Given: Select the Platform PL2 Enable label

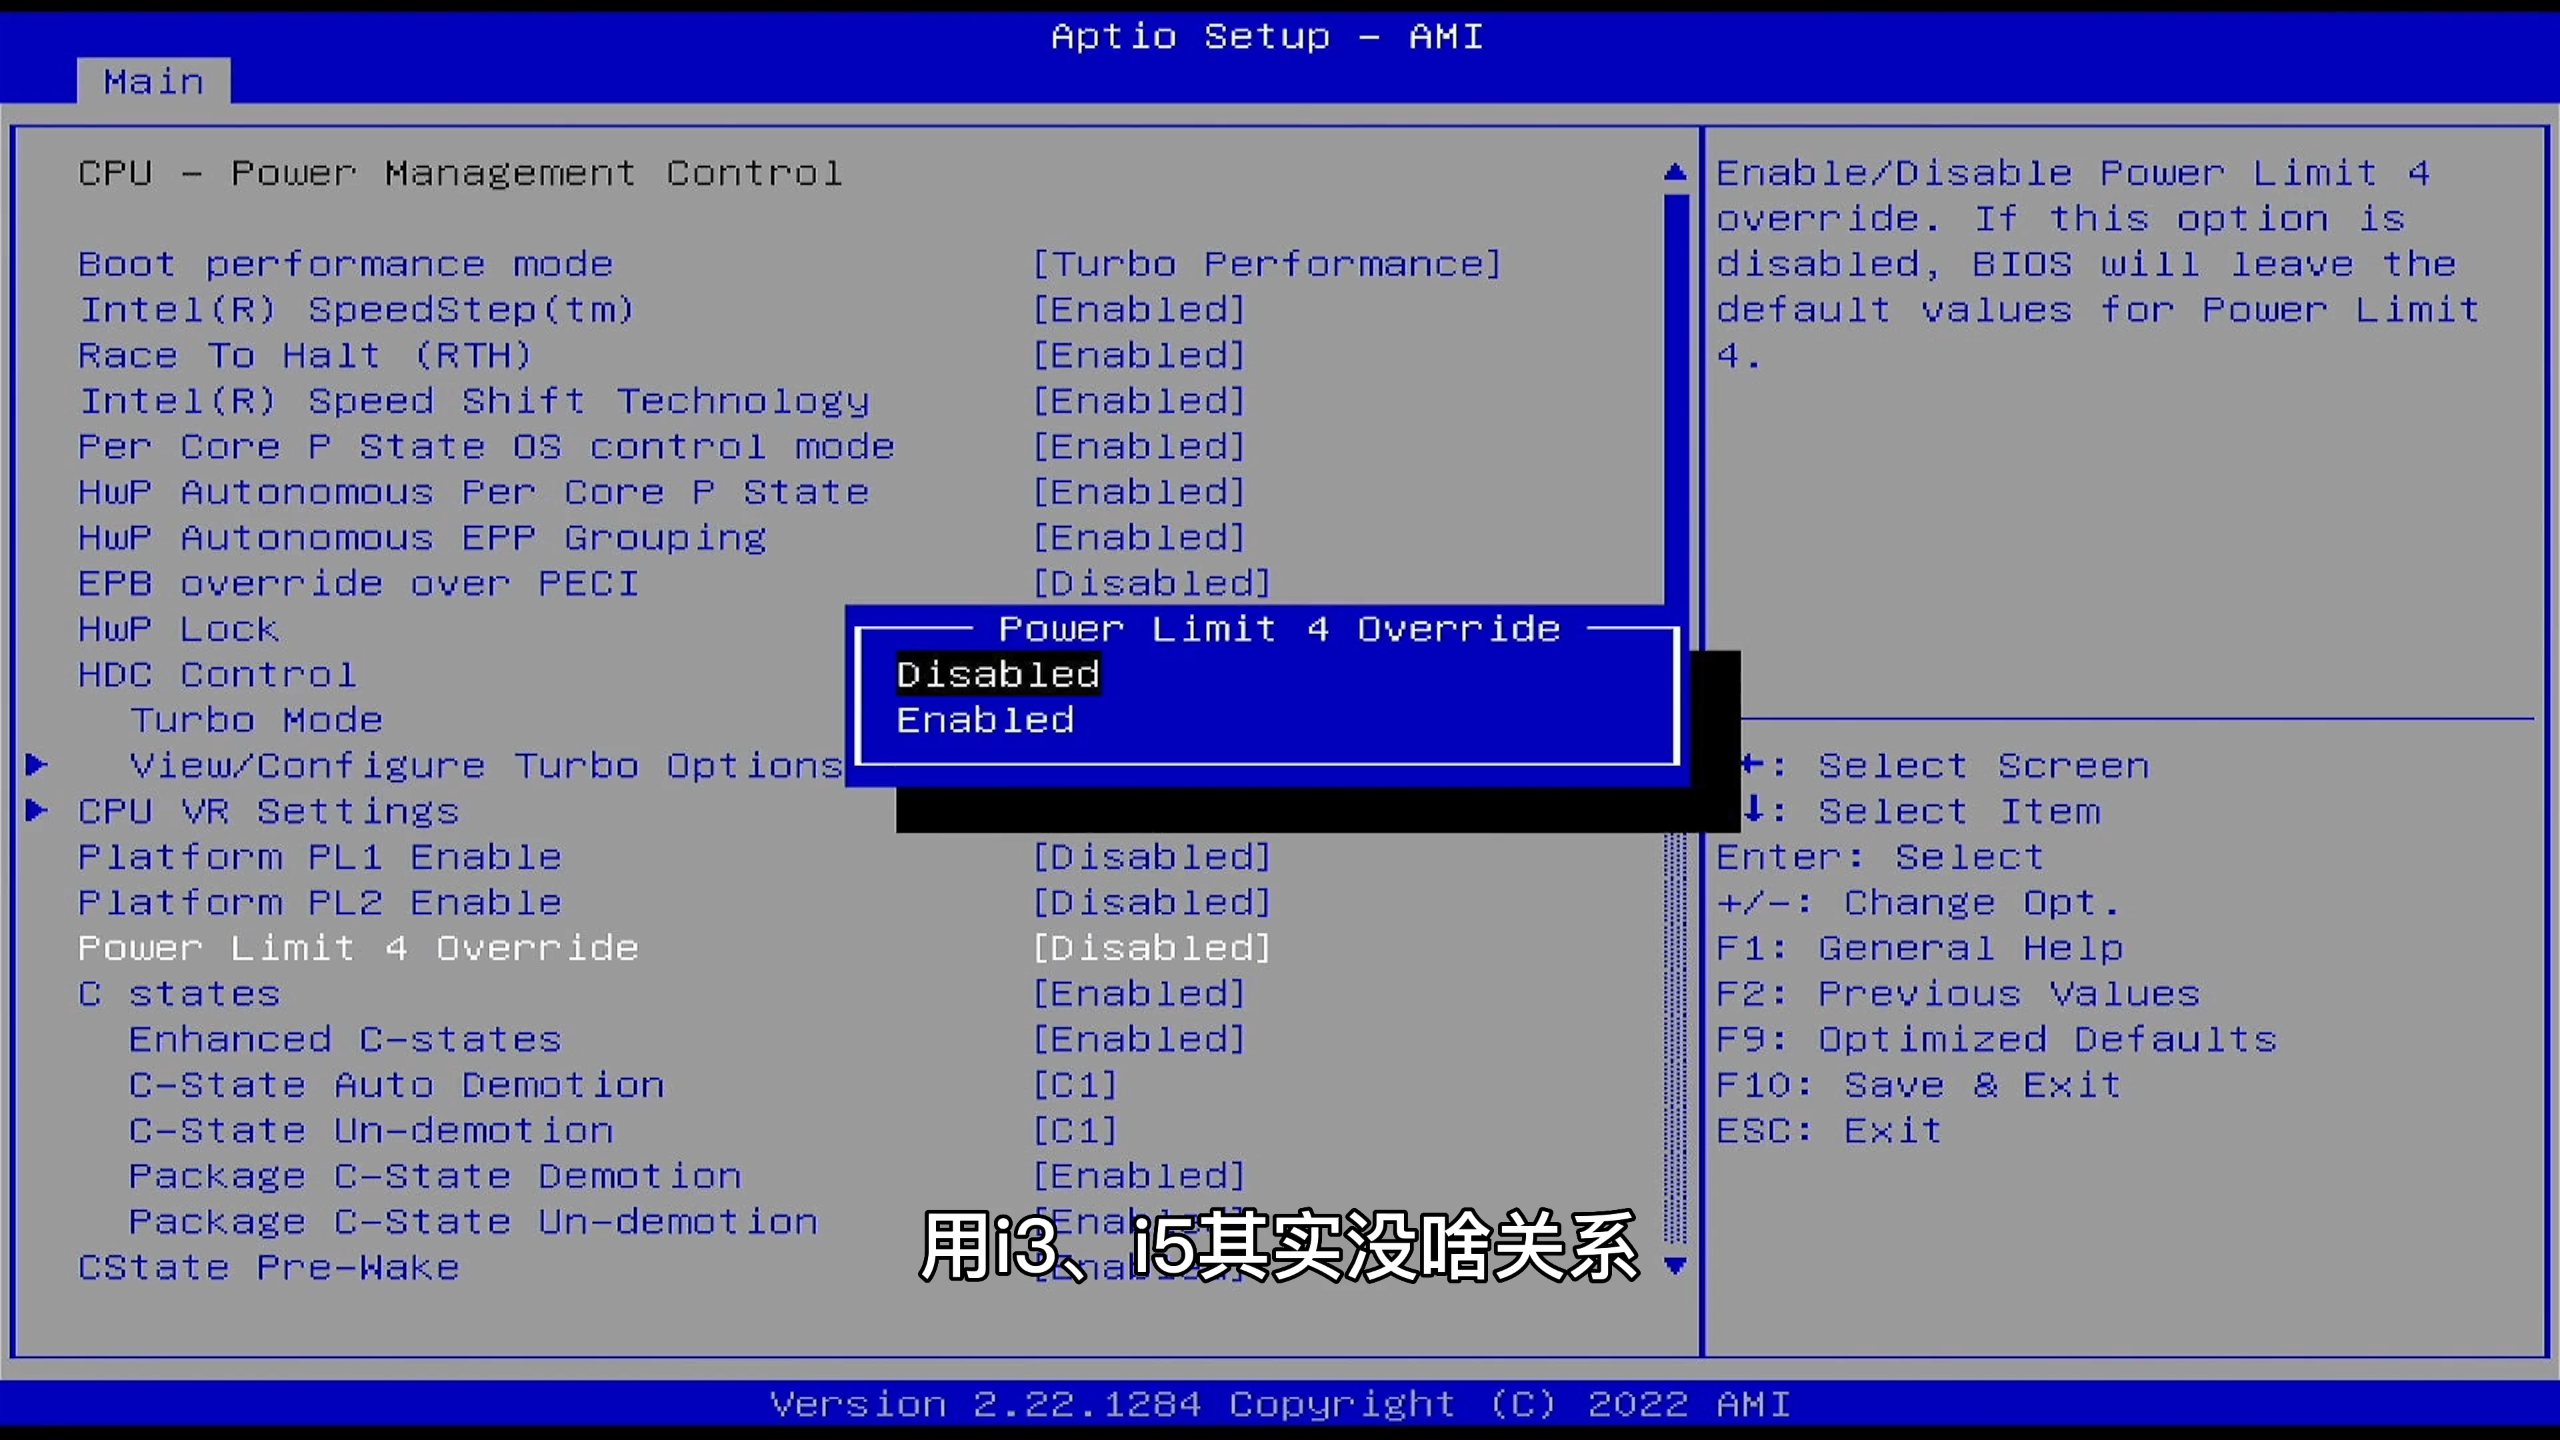Looking at the screenshot, I should click(320, 903).
